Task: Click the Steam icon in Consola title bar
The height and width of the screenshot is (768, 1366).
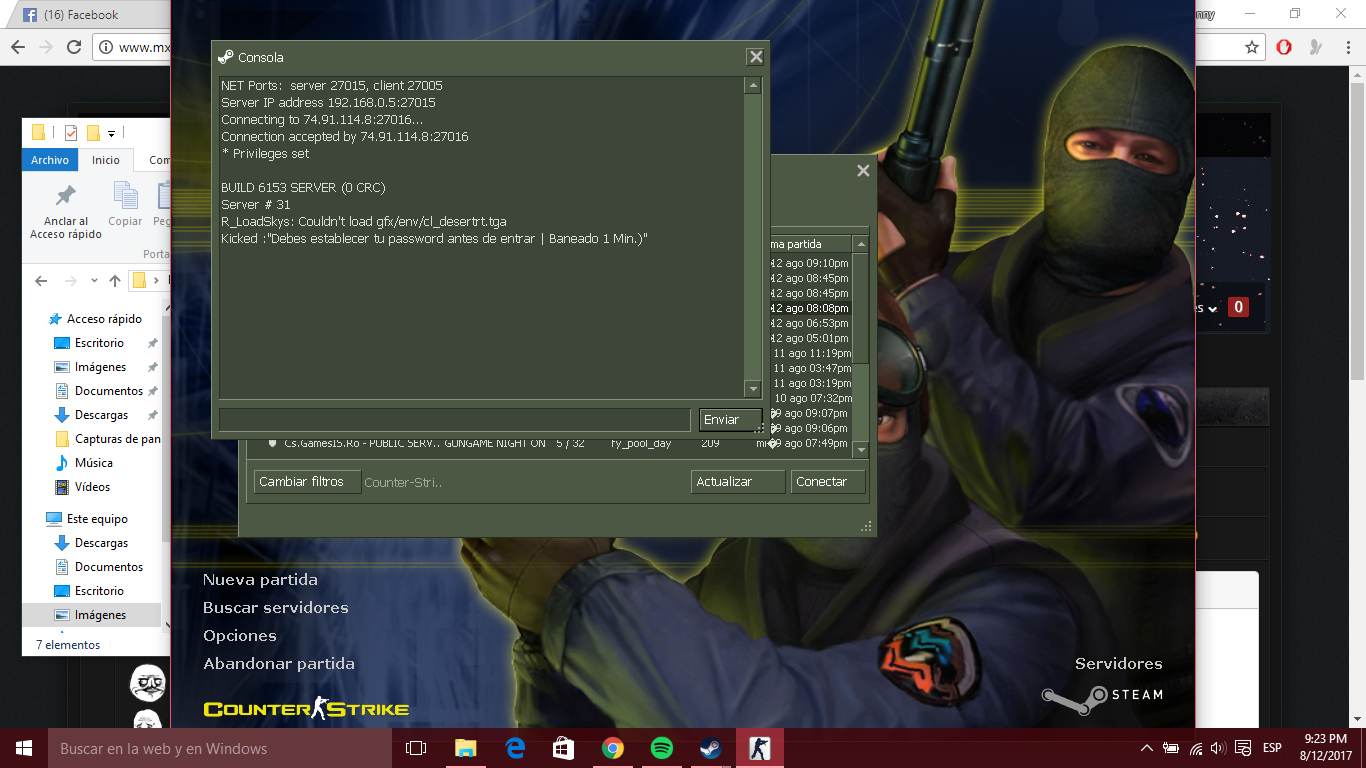Action: (226, 57)
